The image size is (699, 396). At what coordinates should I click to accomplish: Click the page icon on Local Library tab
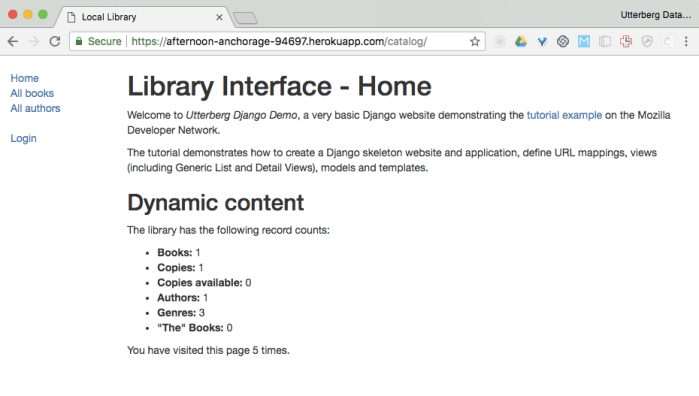click(x=71, y=17)
